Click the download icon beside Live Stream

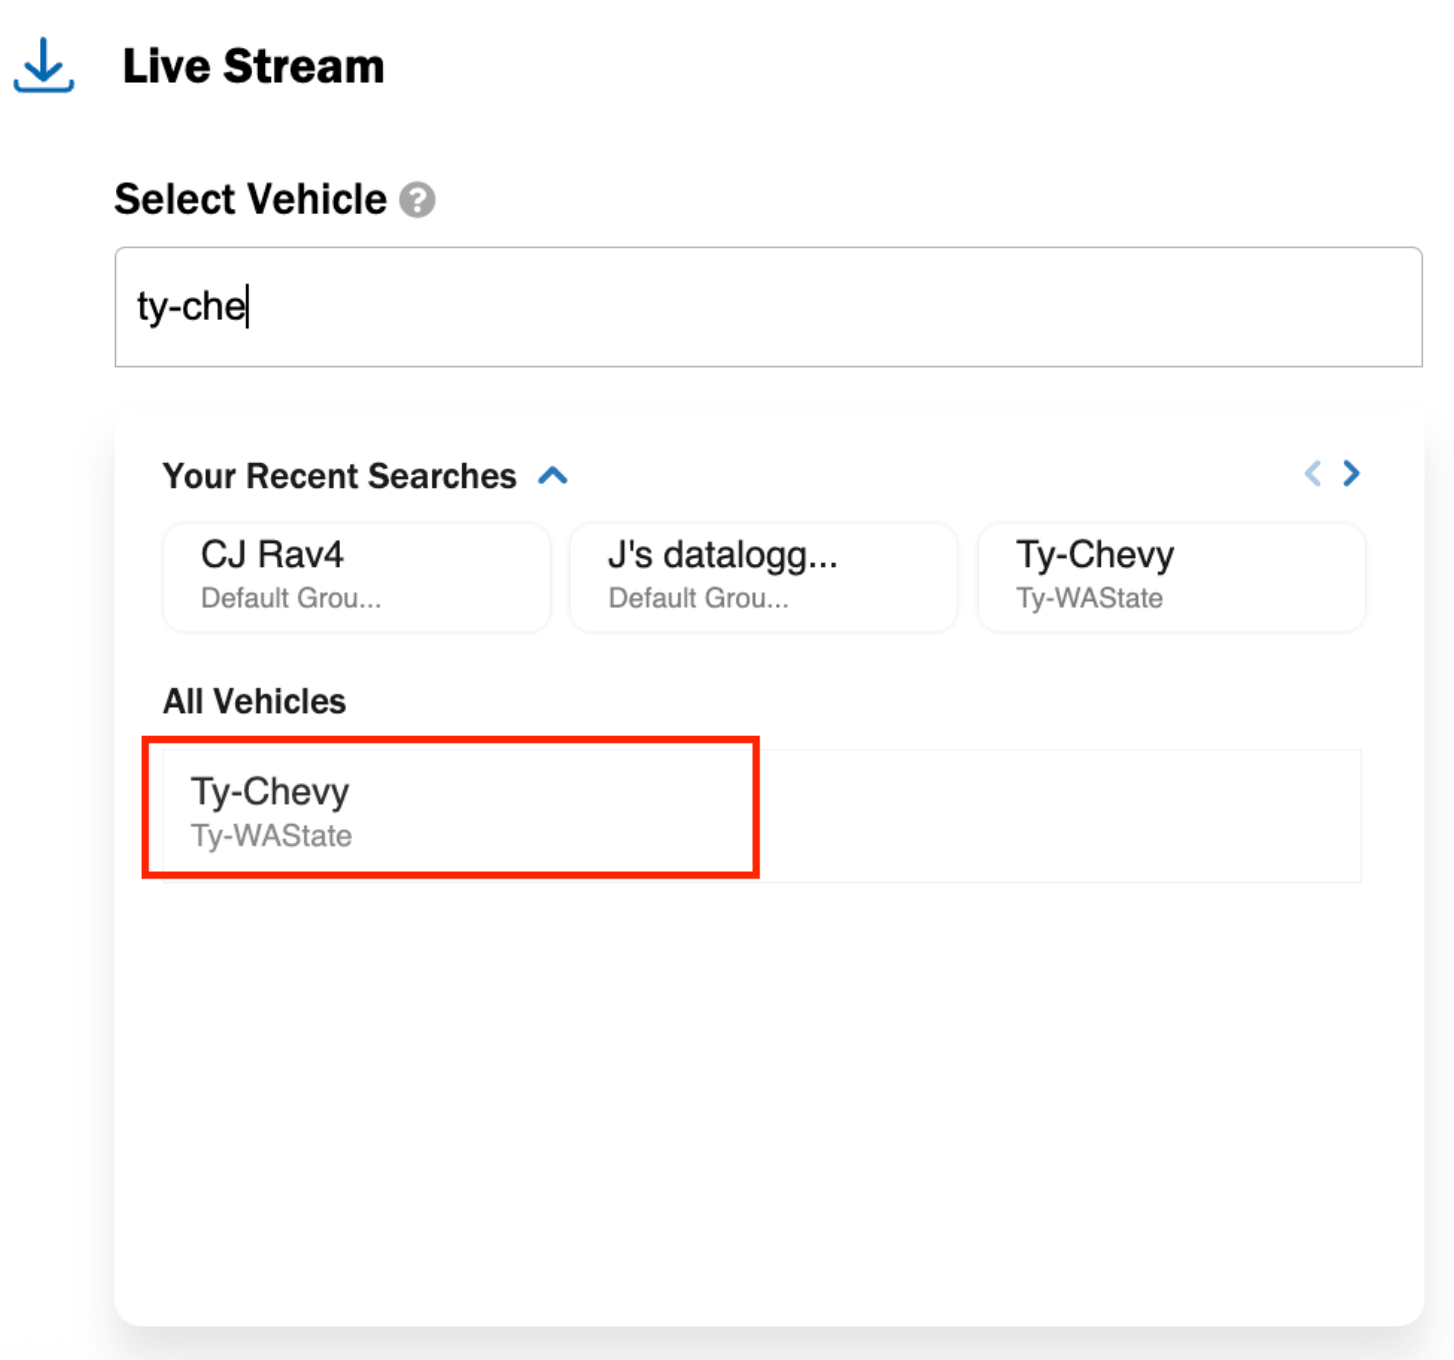coord(43,66)
